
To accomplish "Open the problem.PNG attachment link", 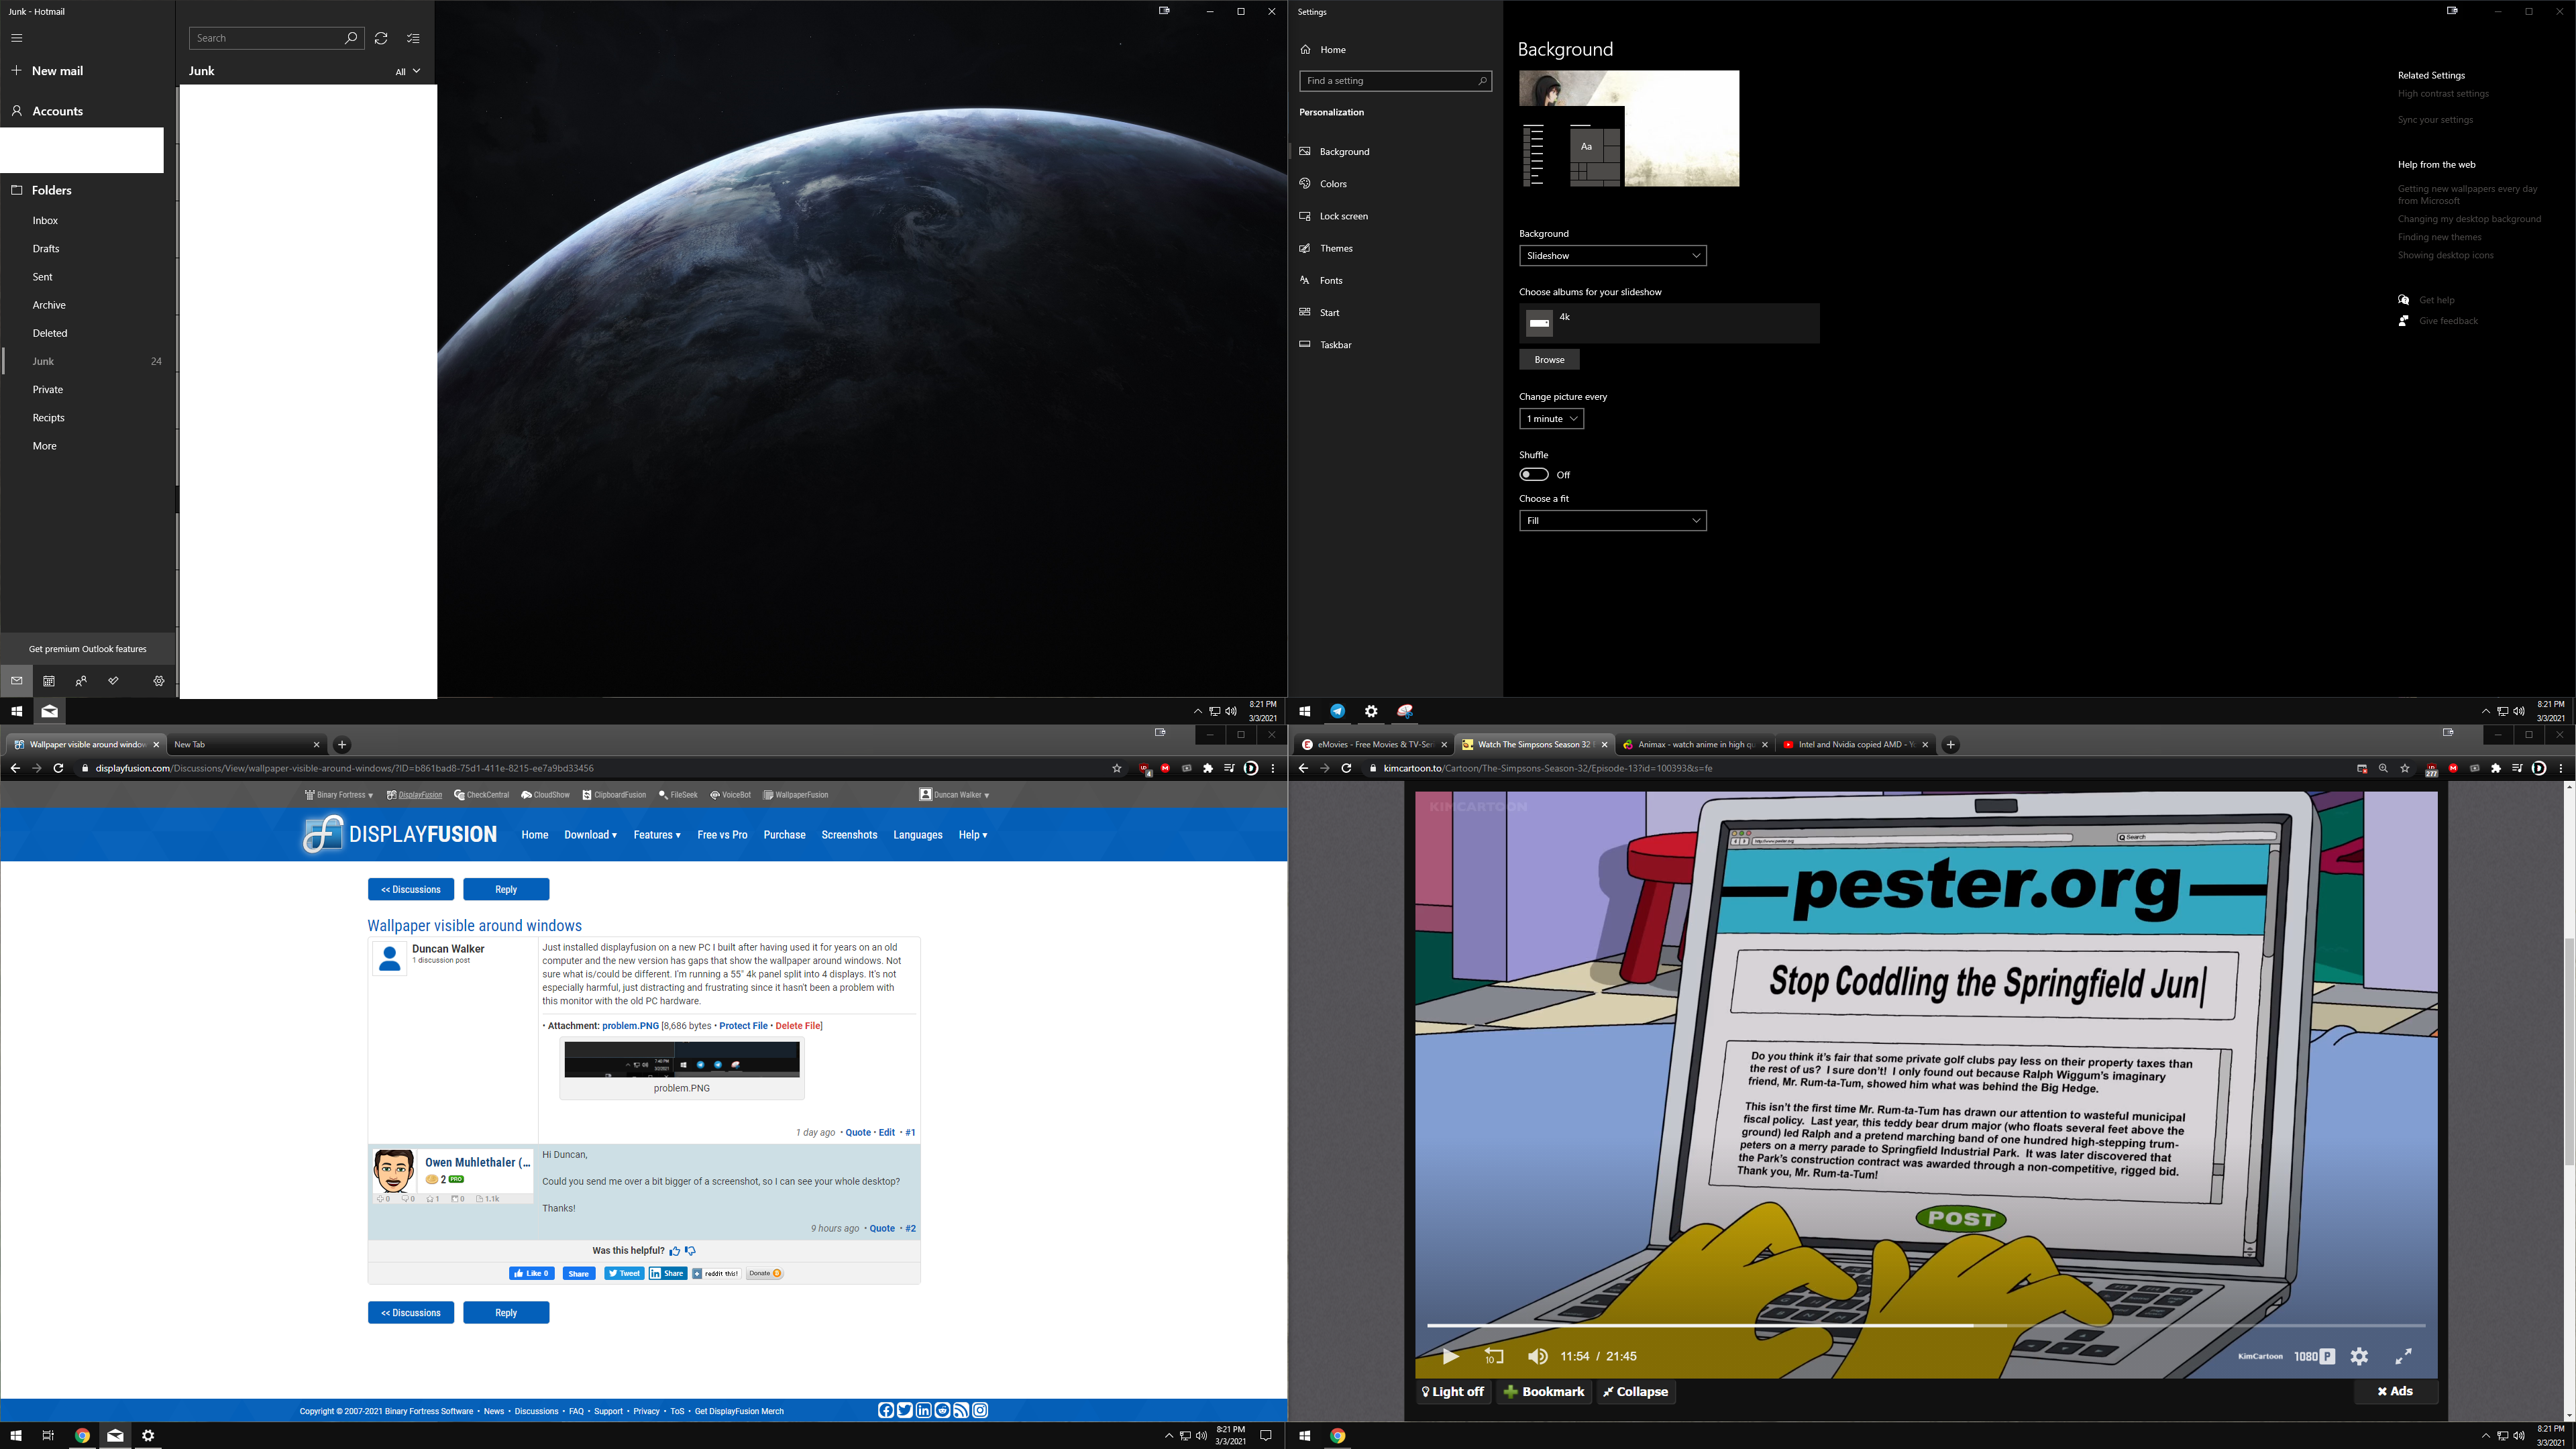I will coord(630,1026).
